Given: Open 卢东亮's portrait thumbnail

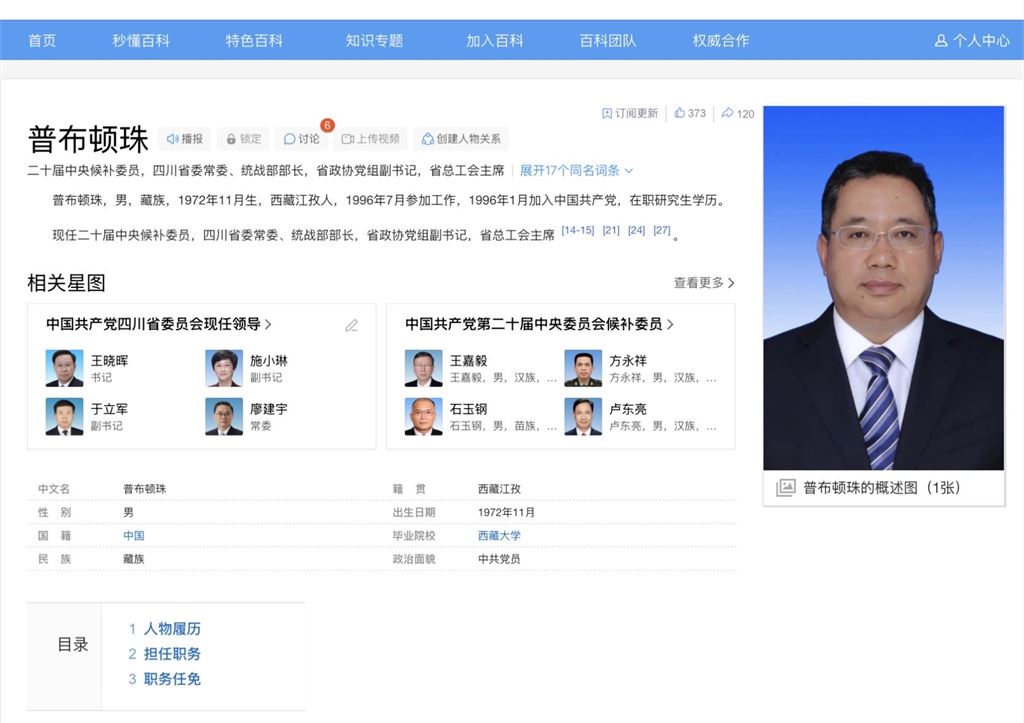Looking at the screenshot, I should tap(583, 416).
